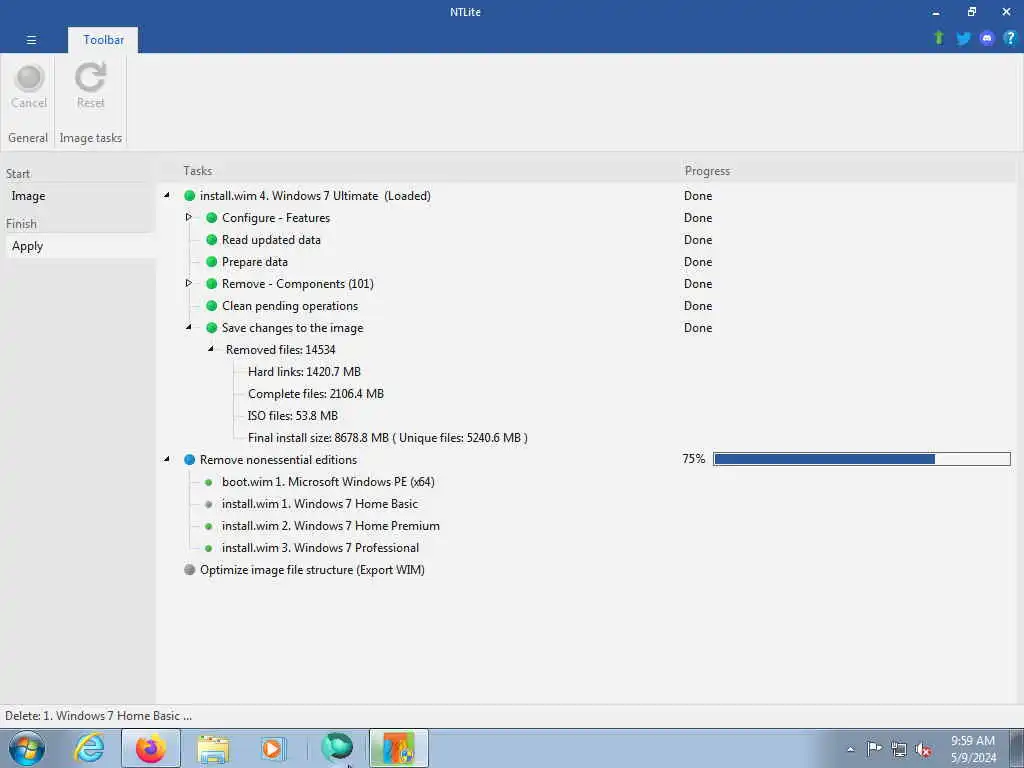The height and width of the screenshot is (768, 1024).
Task: Select ISO files: 53.8 MB row
Action: [293, 416]
